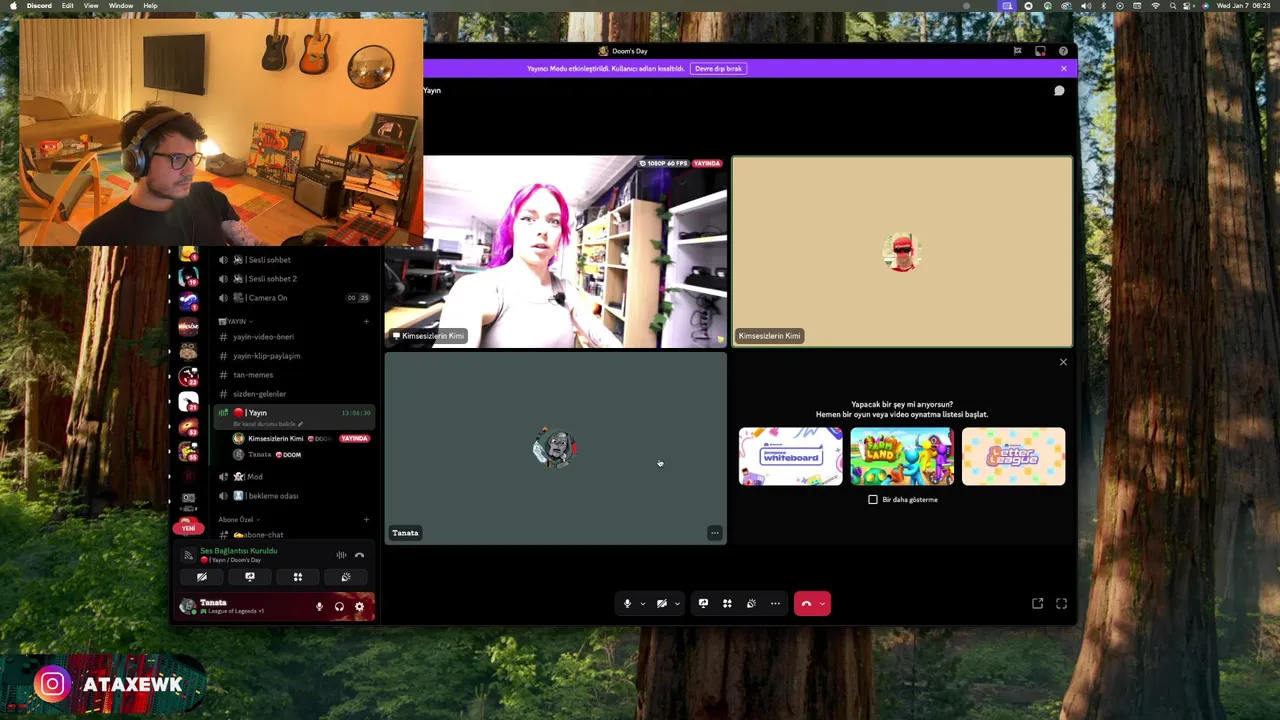The height and width of the screenshot is (720, 1280).
Task: Open the inbox icon in Discord title bar
Action: [1040, 51]
